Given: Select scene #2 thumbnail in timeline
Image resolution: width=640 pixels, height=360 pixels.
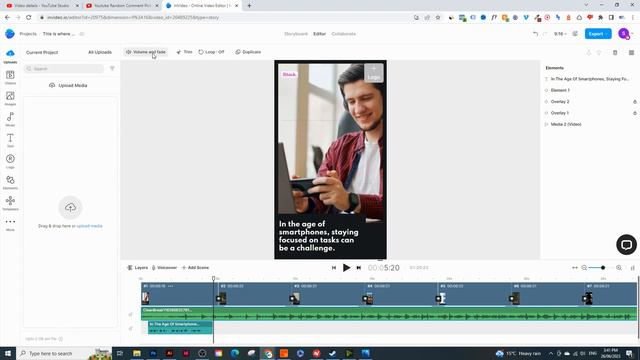Looking at the screenshot, I should click(x=221, y=298).
